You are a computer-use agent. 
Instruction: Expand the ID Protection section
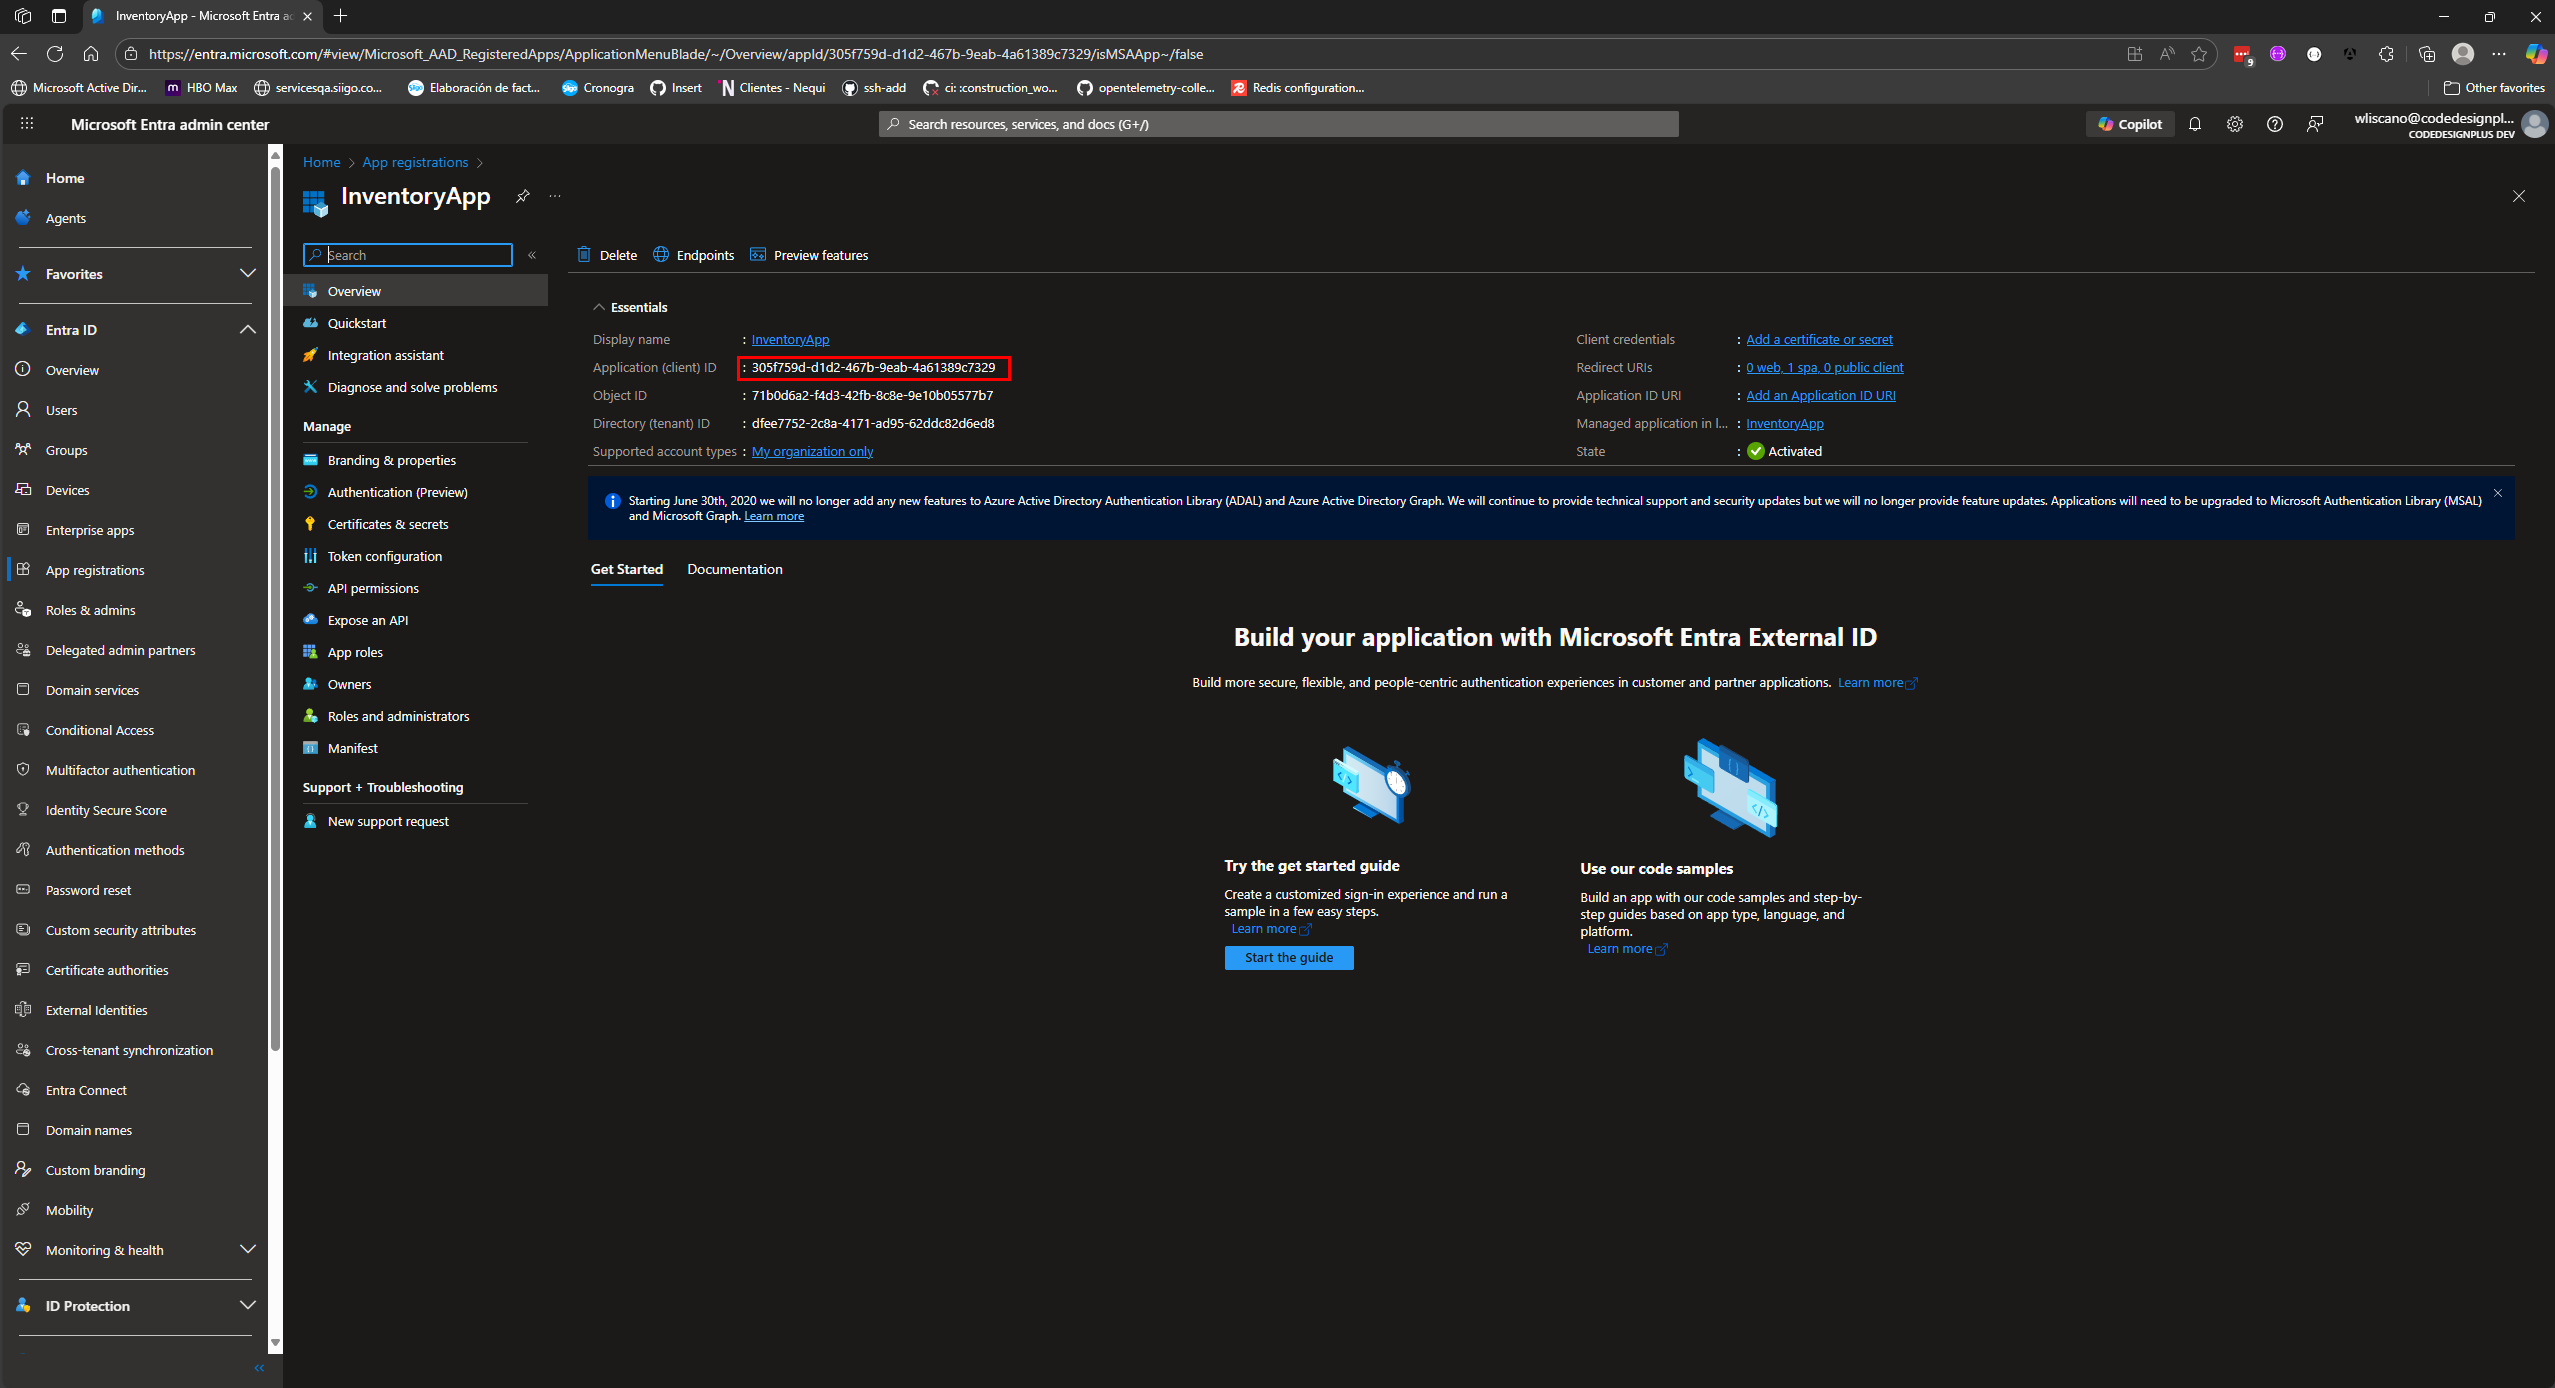[248, 1305]
